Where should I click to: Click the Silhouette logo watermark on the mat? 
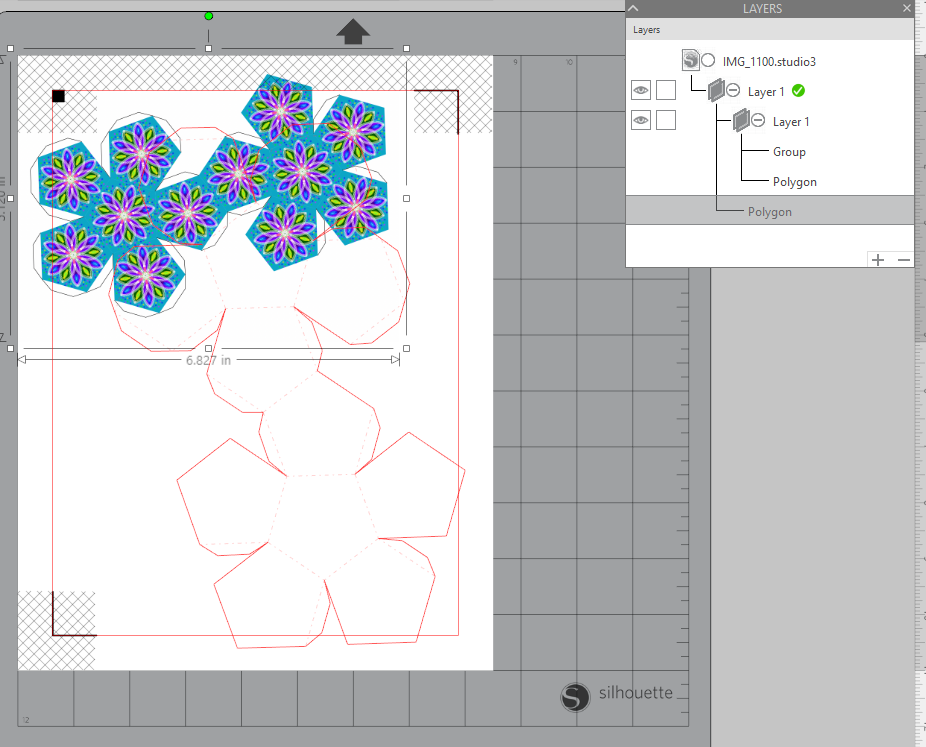click(575, 698)
